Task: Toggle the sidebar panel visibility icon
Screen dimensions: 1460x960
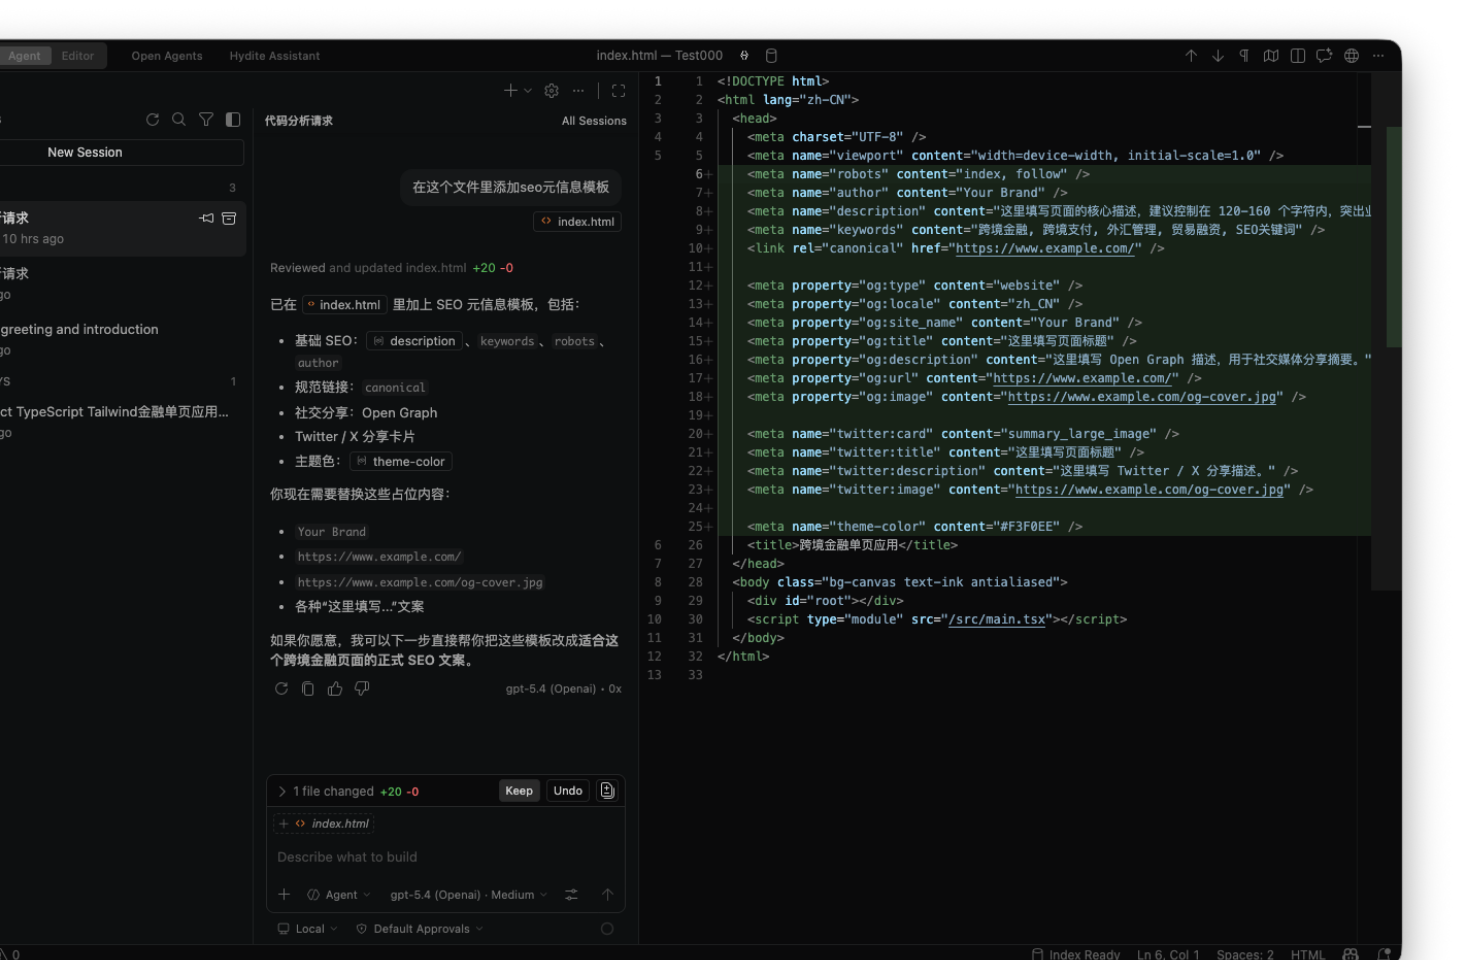Action: (x=232, y=119)
